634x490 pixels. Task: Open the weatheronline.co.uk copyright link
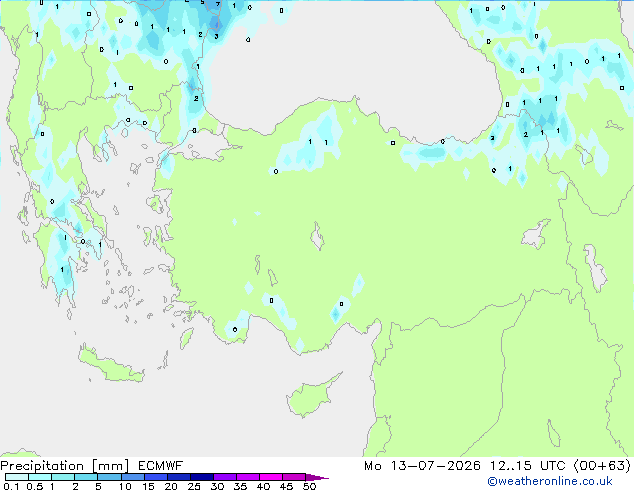coord(550,481)
